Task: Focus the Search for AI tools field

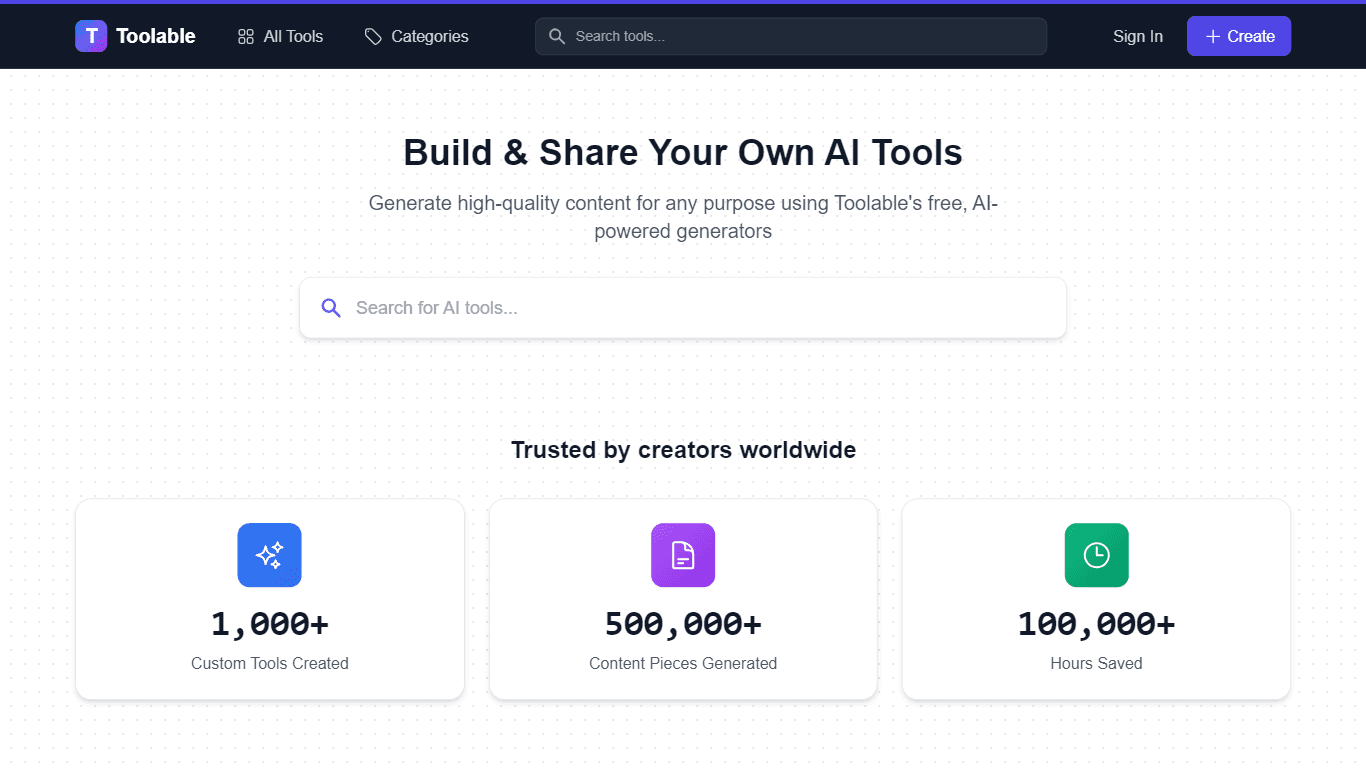Action: tap(683, 308)
